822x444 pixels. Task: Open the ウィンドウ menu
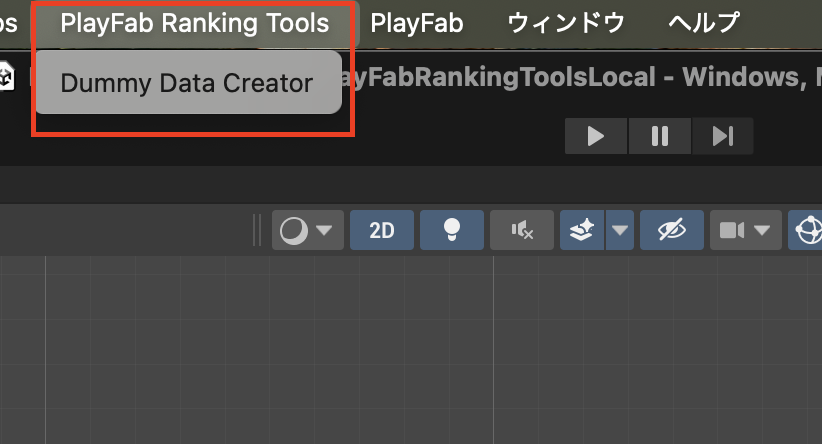point(566,23)
